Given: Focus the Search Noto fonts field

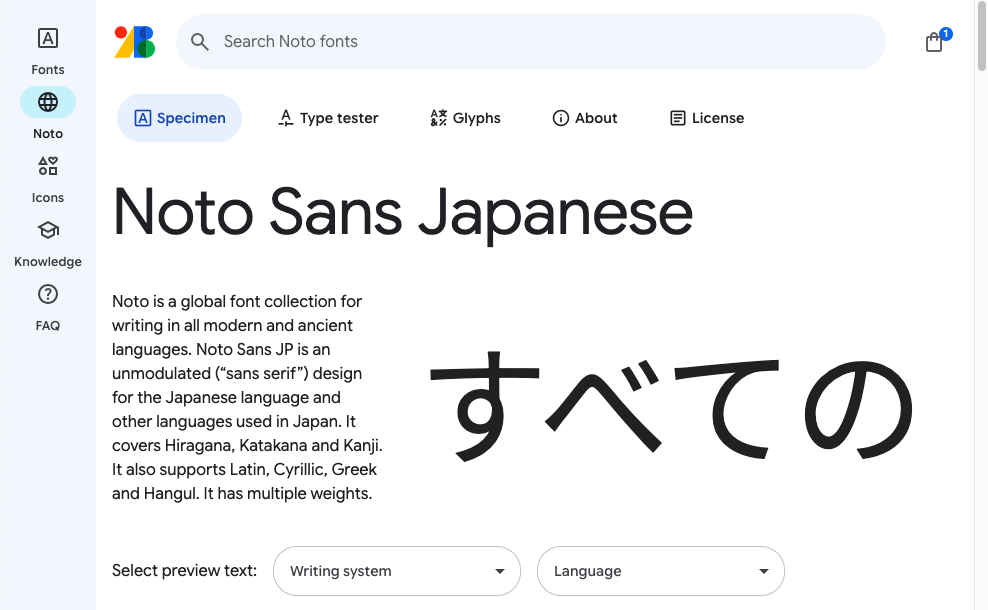Looking at the screenshot, I should 531,42.
